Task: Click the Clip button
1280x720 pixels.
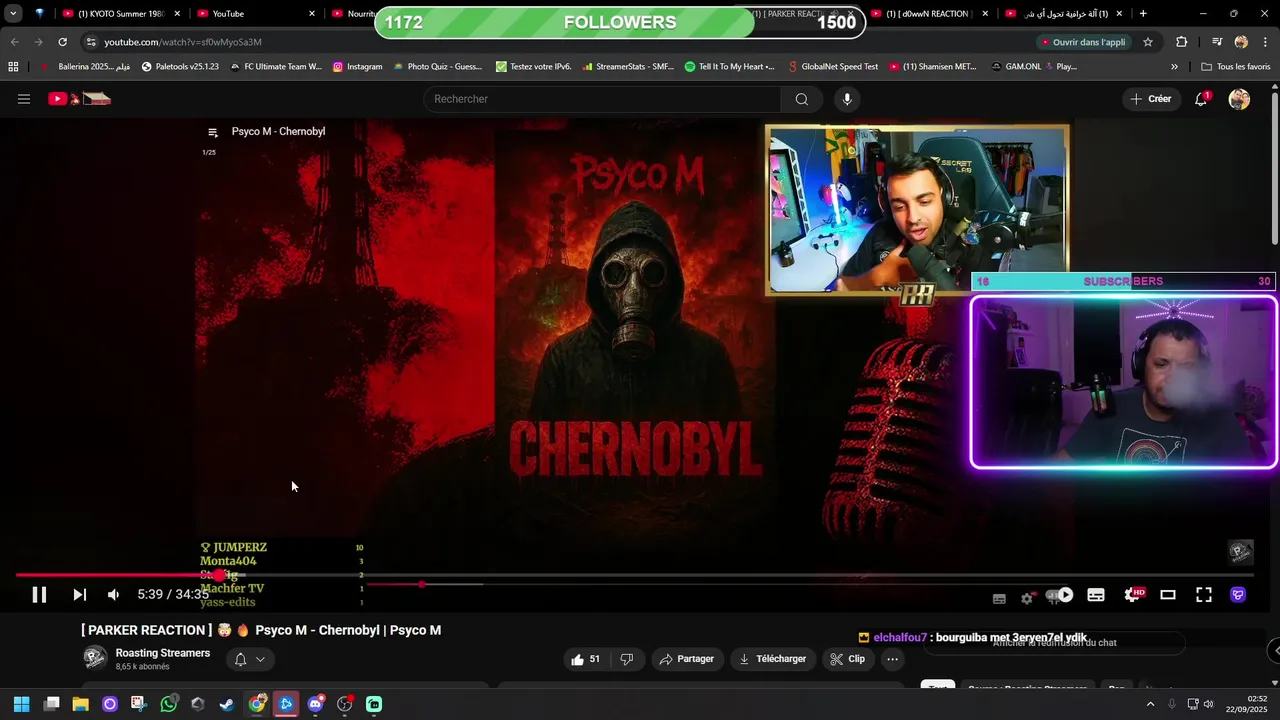Action: click(847, 659)
